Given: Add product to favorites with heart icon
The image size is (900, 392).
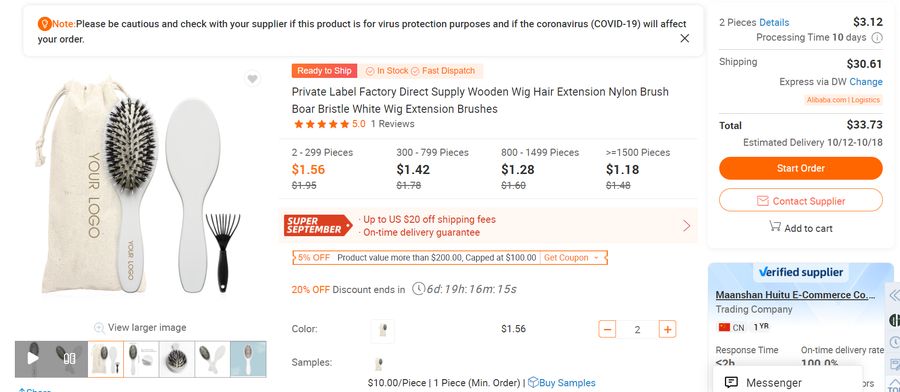Looking at the screenshot, I should point(253,79).
